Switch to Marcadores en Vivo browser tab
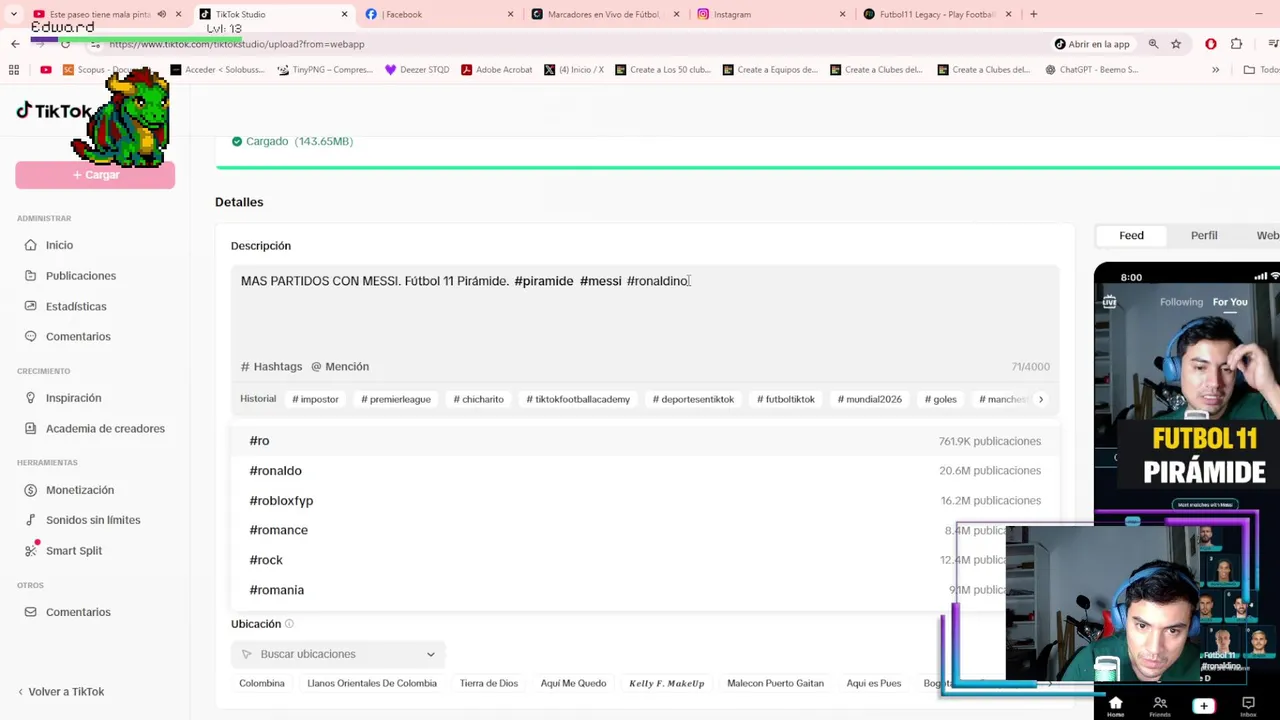Screen dimensions: 1280x720 click(x=602, y=14)
